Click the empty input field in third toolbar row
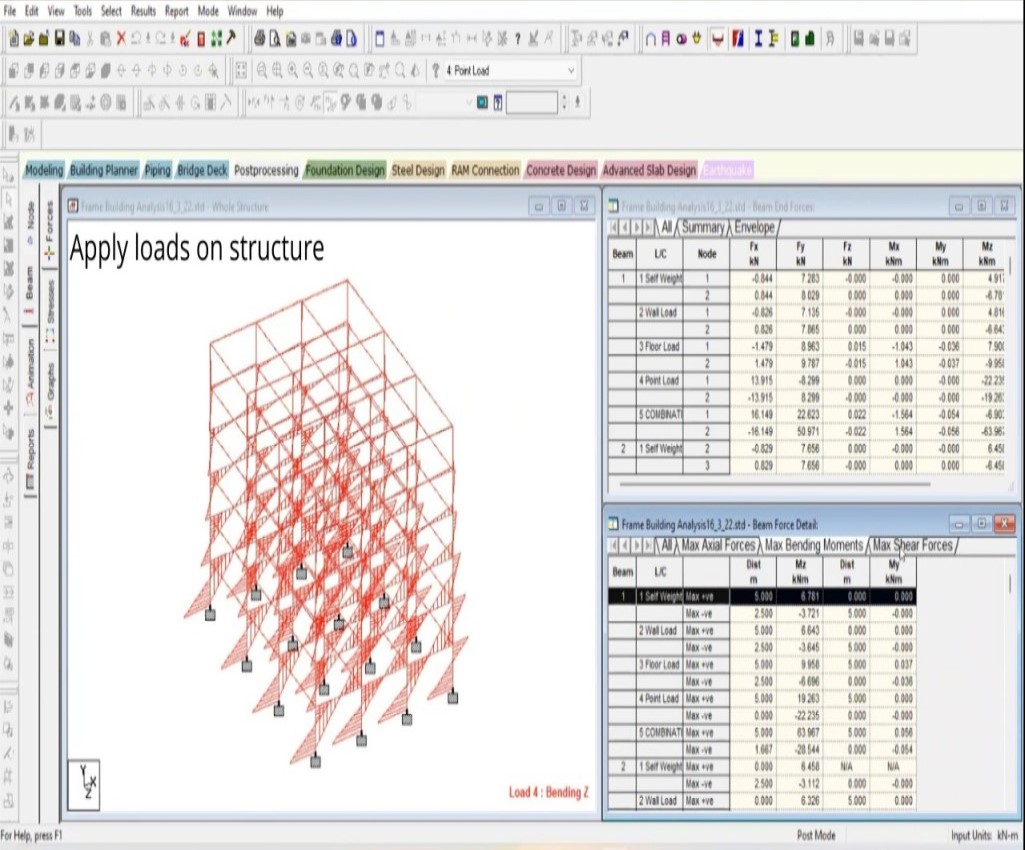The image size is (1025, 850). (x=531, y=102)
